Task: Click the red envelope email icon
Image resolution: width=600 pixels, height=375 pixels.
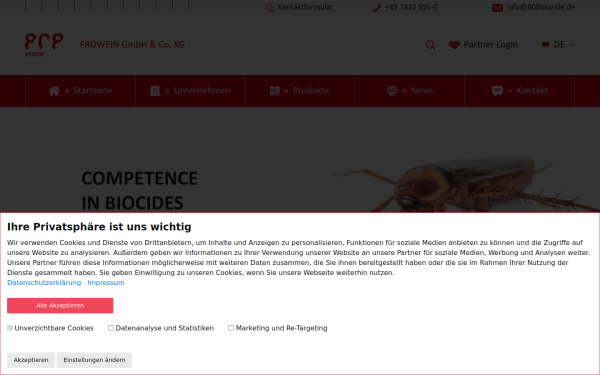Action: click(x=497, y=8)
